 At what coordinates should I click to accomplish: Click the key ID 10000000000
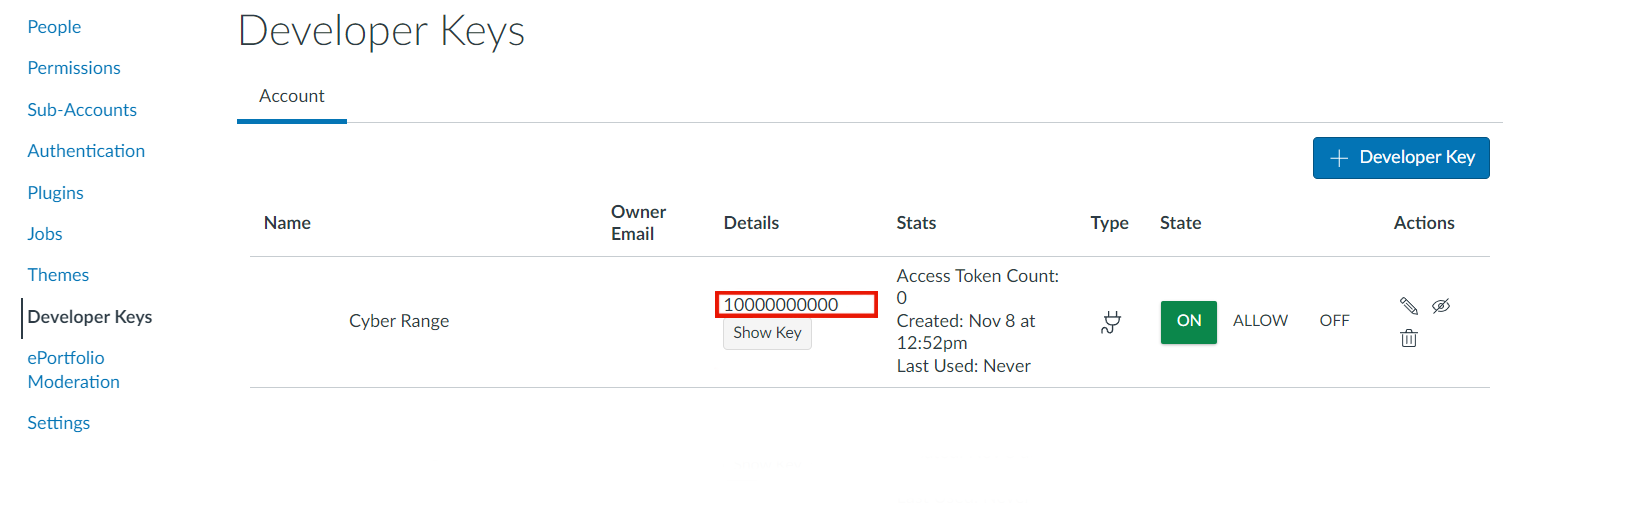pyautogui.click(x=781, y=305)
